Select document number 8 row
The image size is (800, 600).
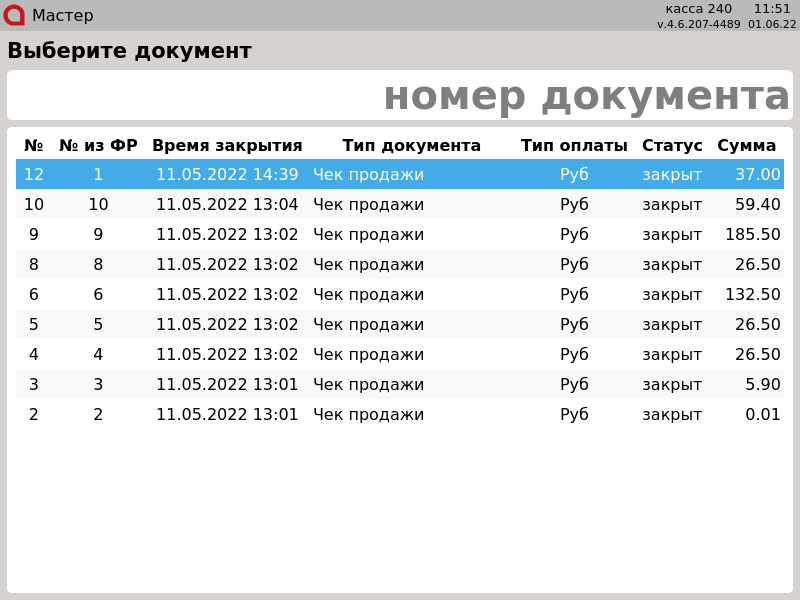click(400, 264)
